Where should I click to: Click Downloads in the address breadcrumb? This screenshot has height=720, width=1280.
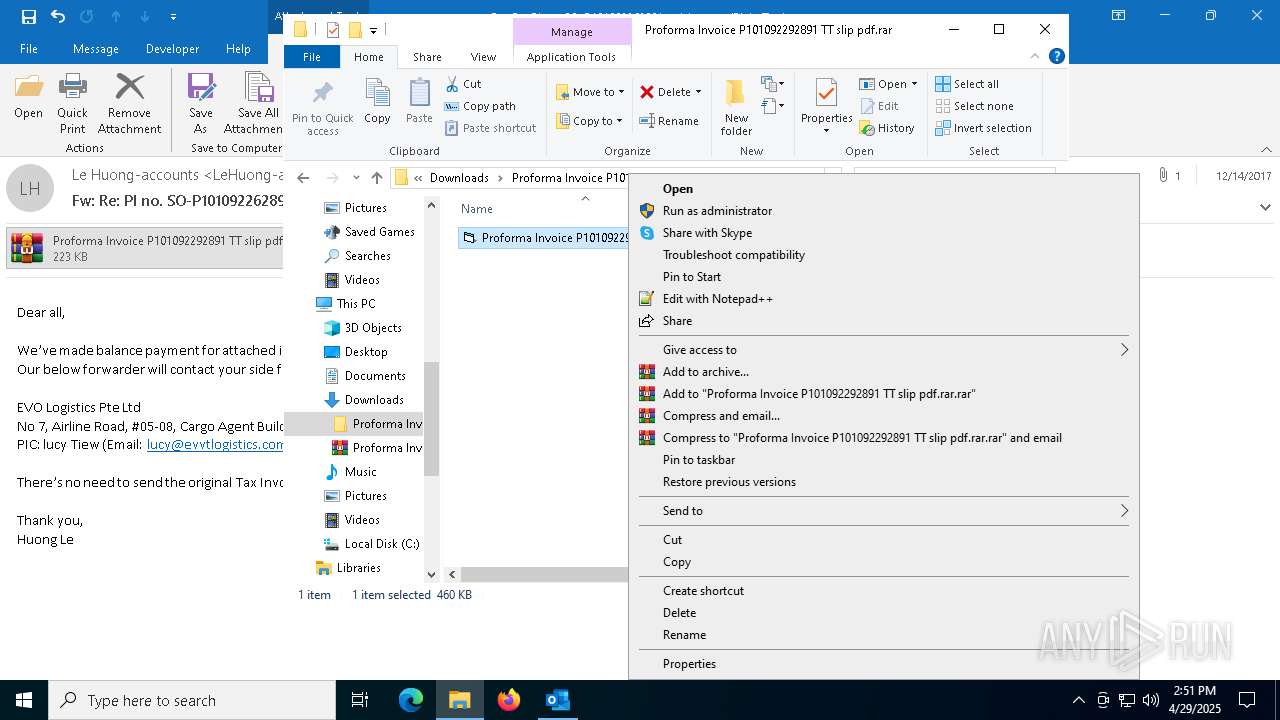(459, 178)
